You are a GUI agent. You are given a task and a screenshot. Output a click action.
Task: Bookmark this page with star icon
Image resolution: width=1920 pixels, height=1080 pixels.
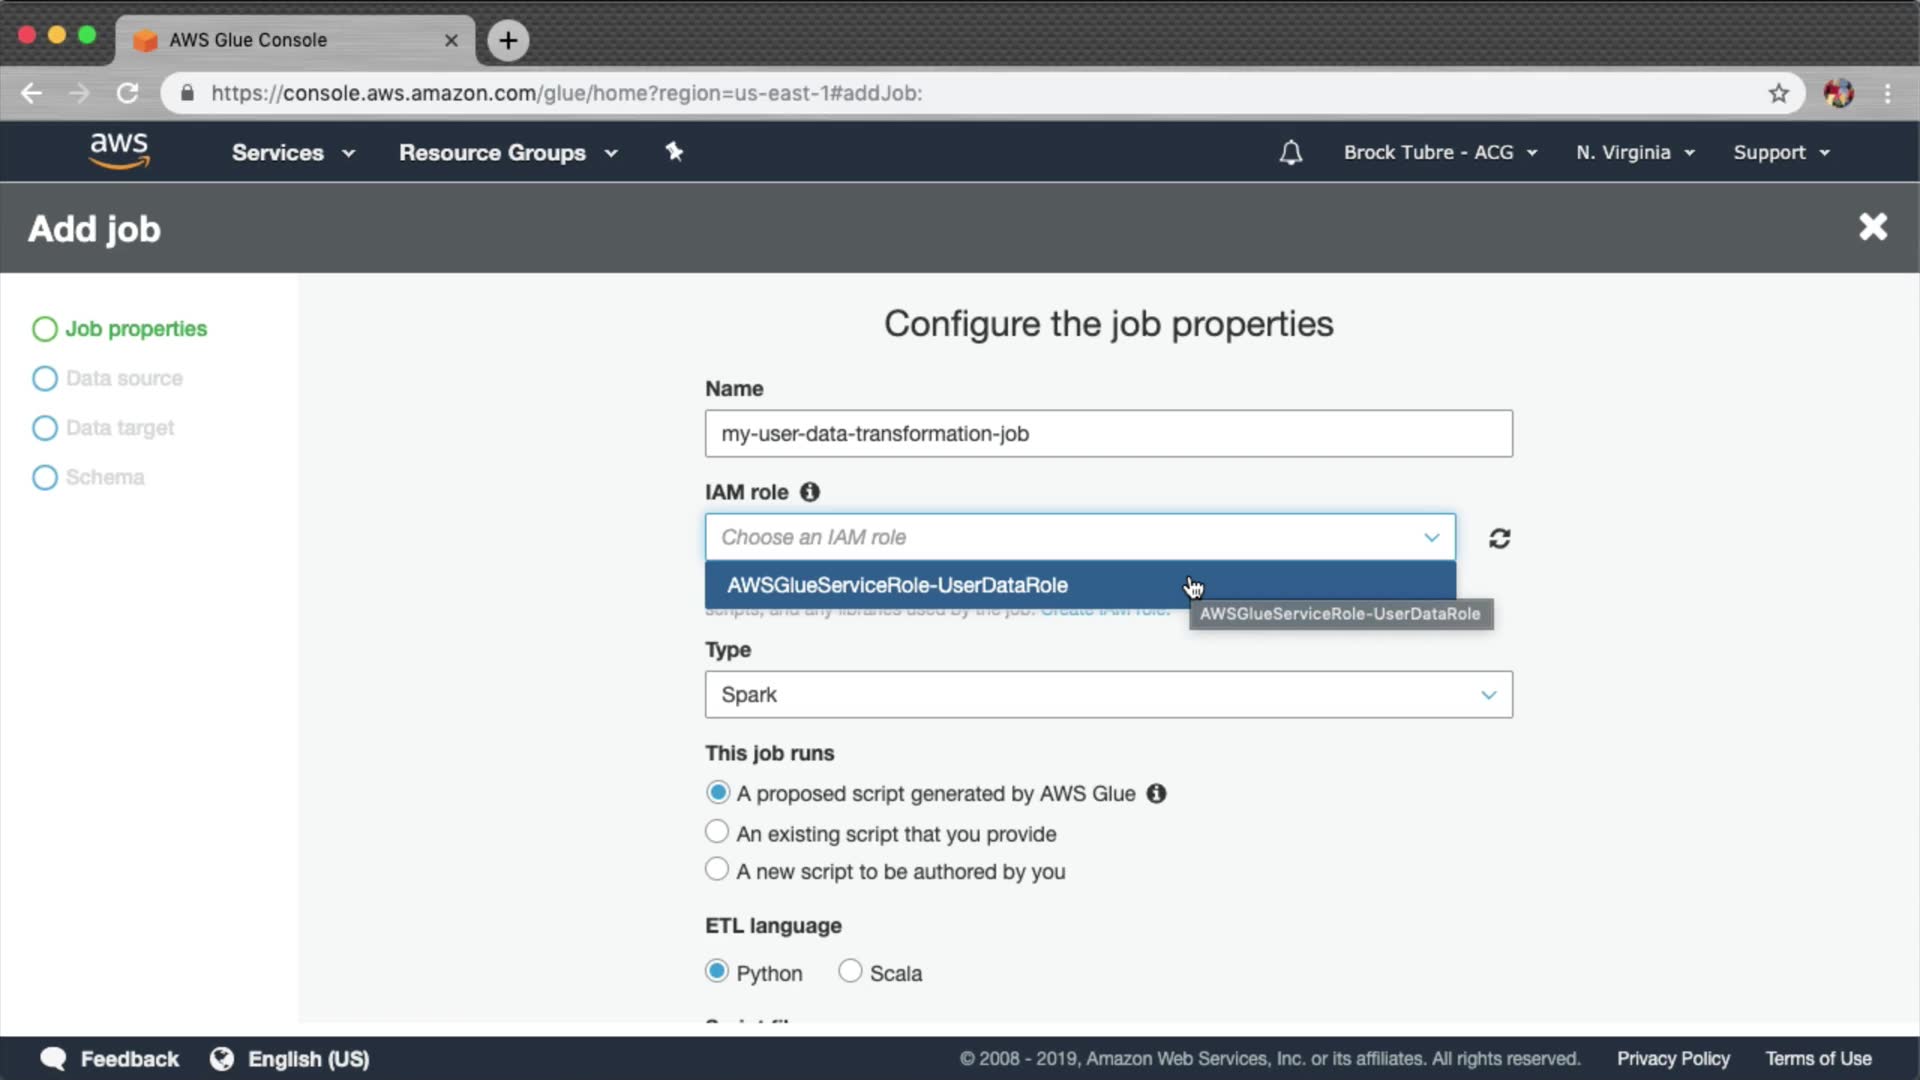1778,93
